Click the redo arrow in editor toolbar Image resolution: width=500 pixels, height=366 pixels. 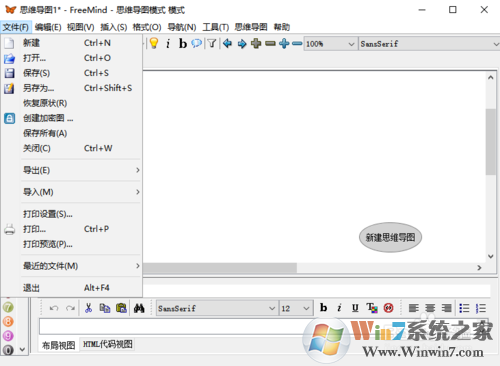[x=70, y=308]
